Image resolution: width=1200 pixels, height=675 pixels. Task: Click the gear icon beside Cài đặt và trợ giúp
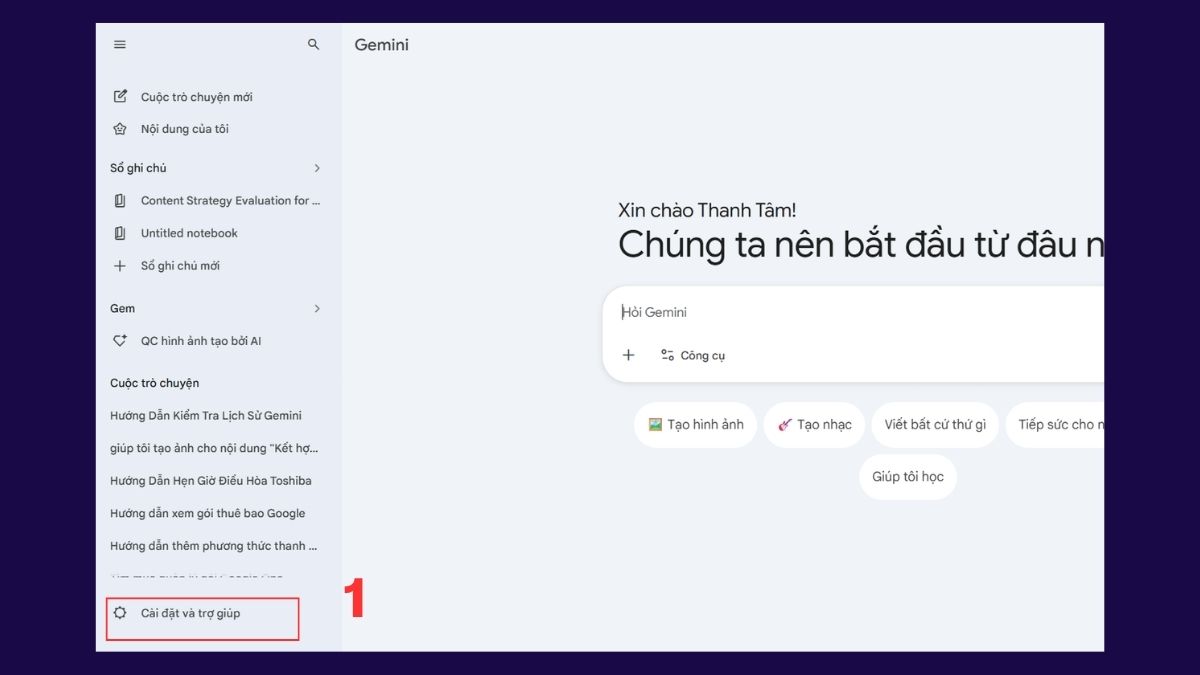coord(120,613)
